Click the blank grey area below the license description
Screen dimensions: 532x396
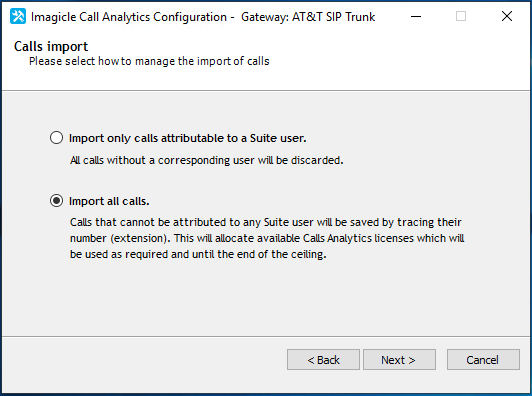265,299
